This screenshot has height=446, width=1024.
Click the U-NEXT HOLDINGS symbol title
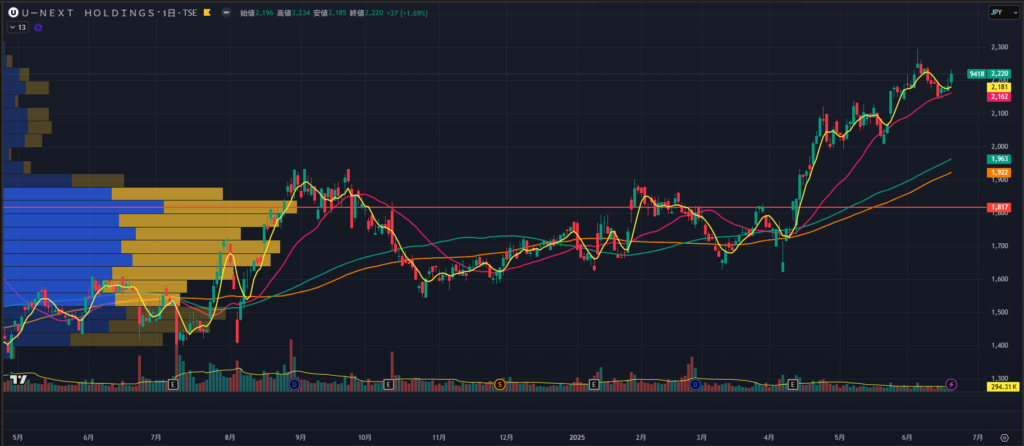88,12
